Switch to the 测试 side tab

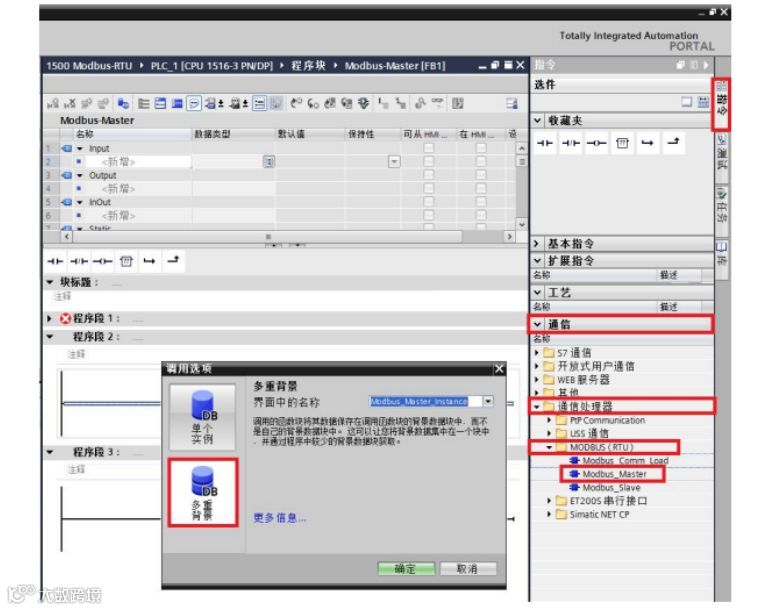point(721,157)
